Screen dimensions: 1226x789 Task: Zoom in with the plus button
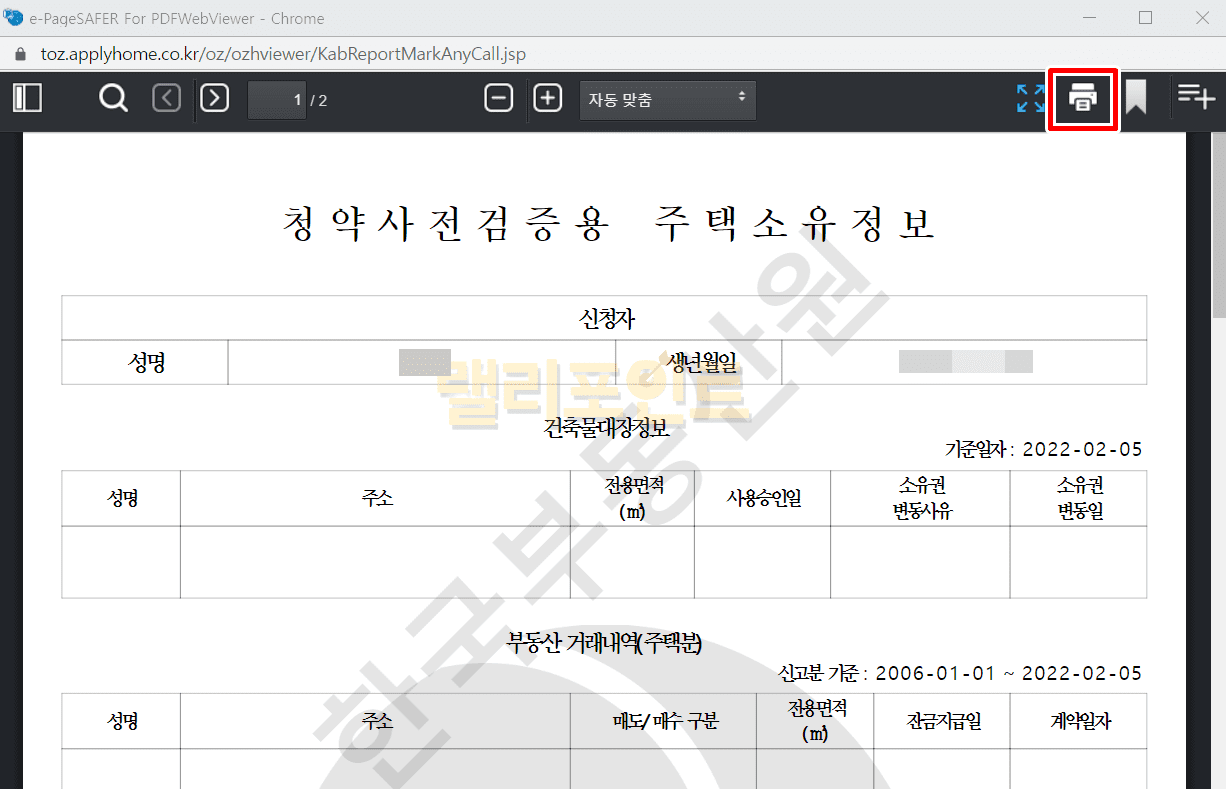547,98
